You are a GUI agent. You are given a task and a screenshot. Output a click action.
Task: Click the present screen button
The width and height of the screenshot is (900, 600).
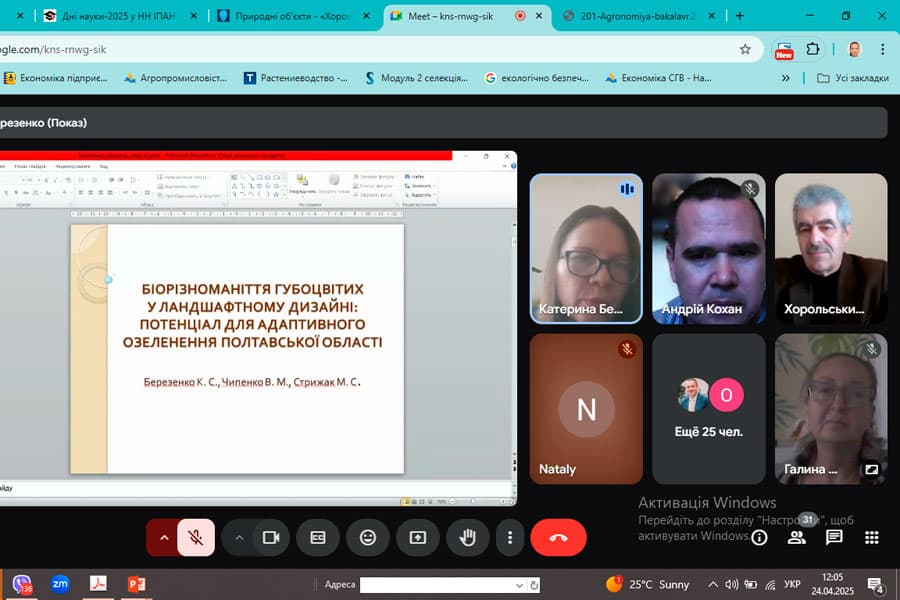click(x=417, y=537)
